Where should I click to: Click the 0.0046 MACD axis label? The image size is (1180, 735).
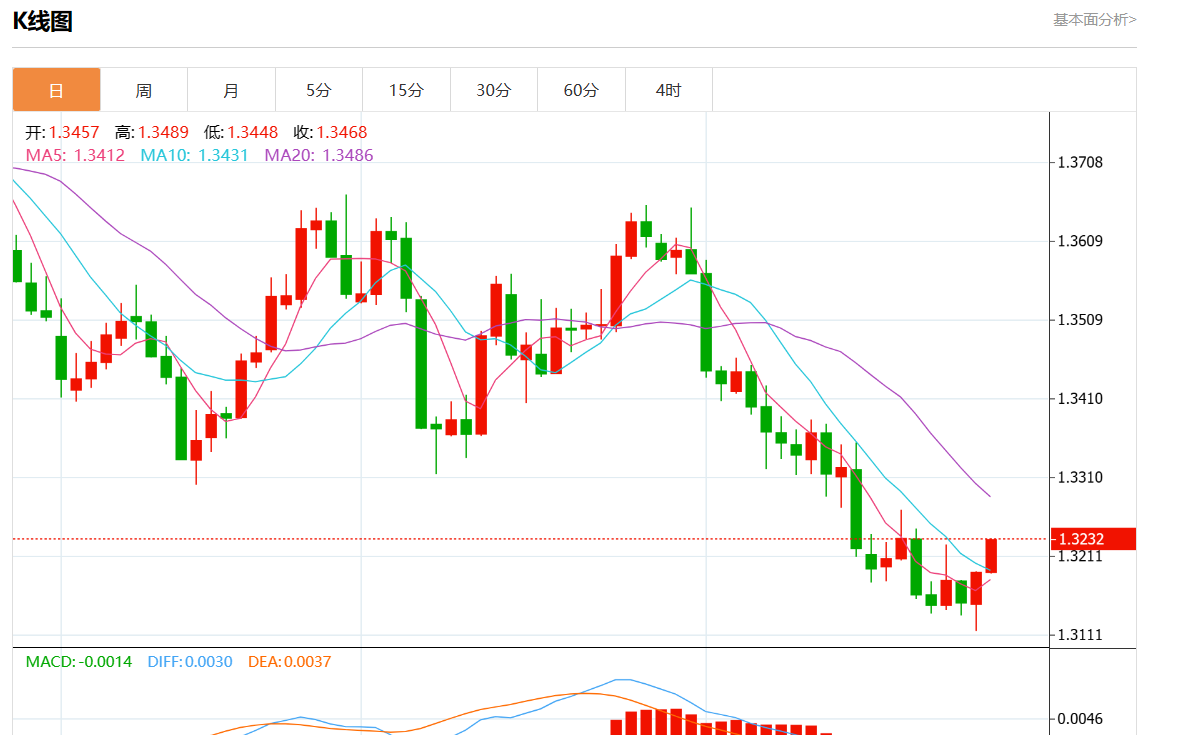1080,719
